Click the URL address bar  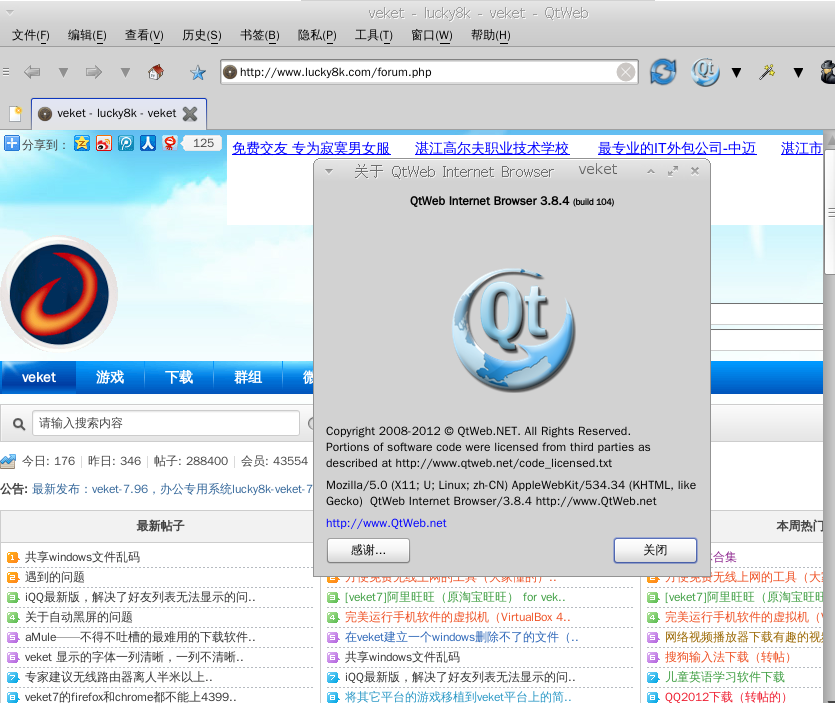[x=429, y=72]
